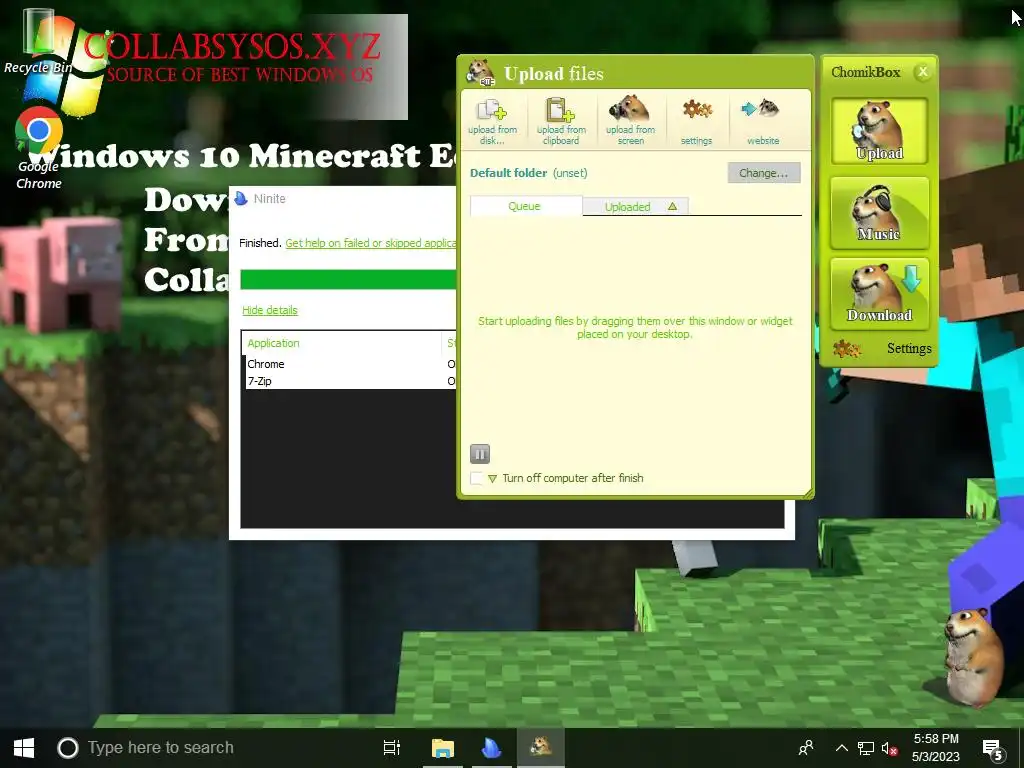Close the ChomikBox widget with X
The image size is (1024, 768).
922,72
